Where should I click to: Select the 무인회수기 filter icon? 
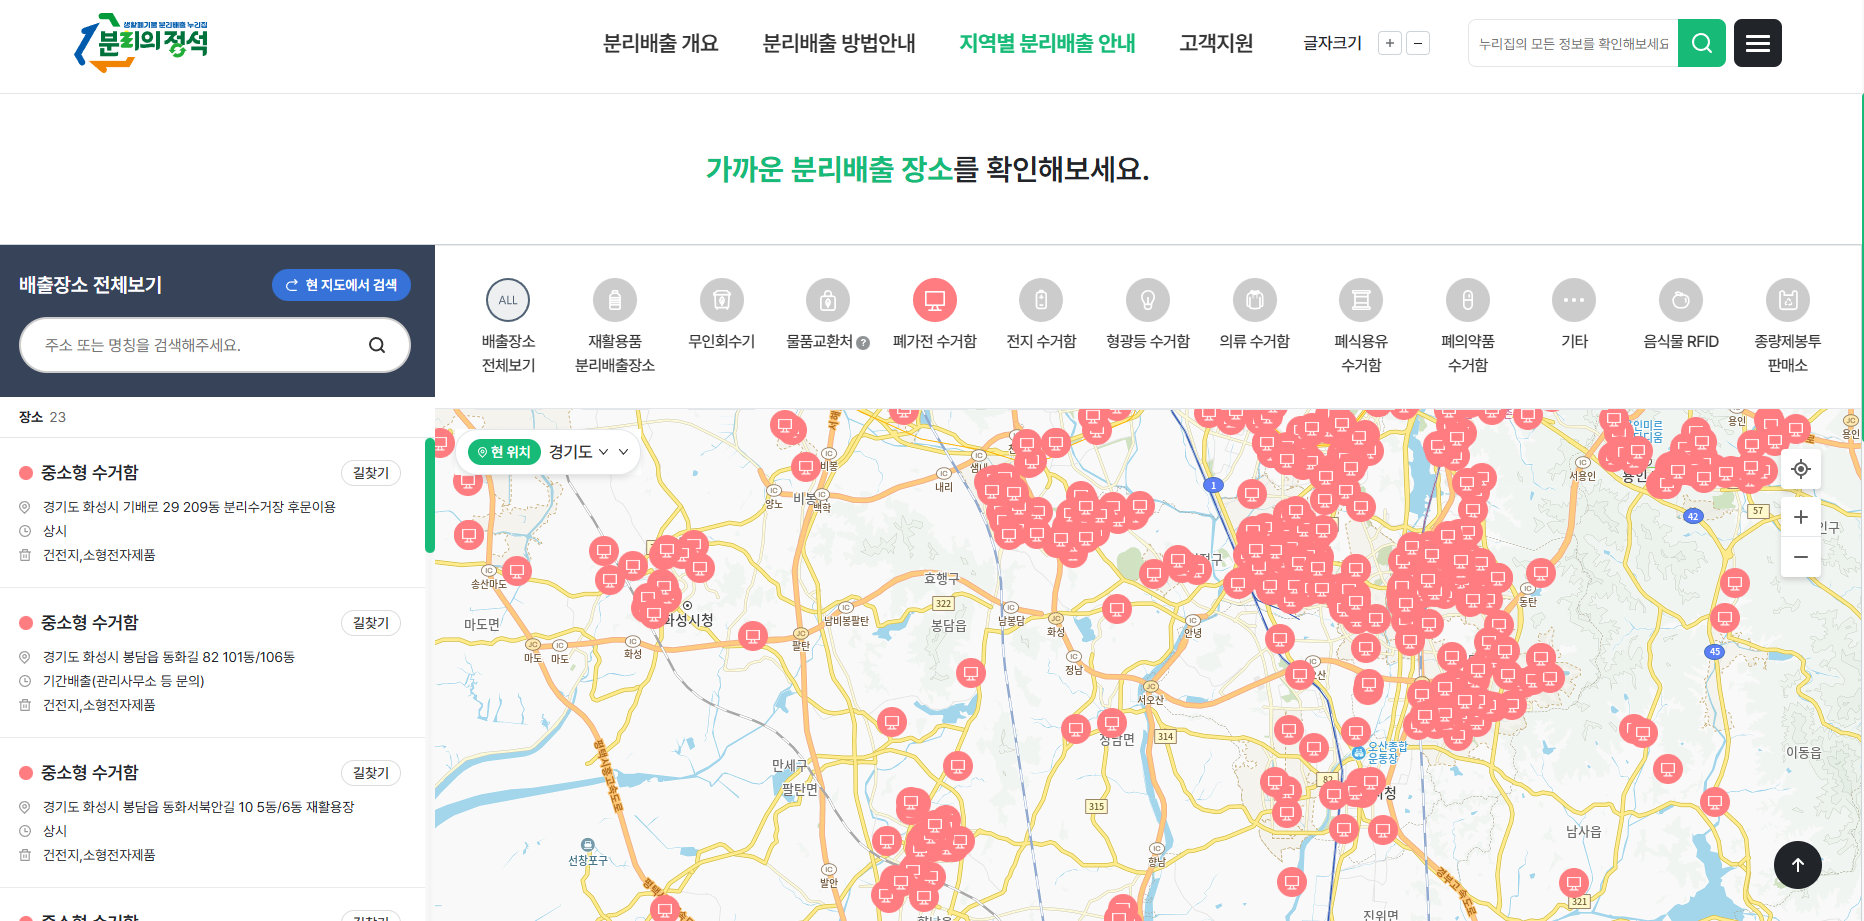pyautogui.click(x=722, y=300)
